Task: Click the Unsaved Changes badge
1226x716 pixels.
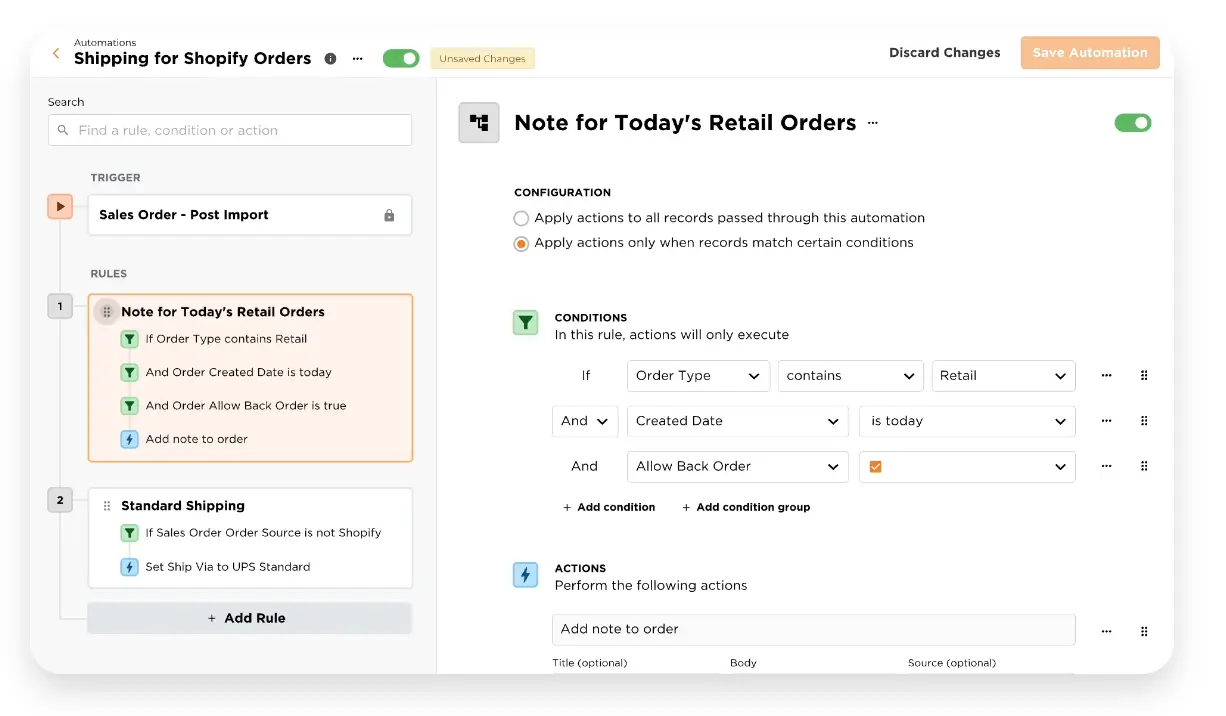Action: [483, 59]
